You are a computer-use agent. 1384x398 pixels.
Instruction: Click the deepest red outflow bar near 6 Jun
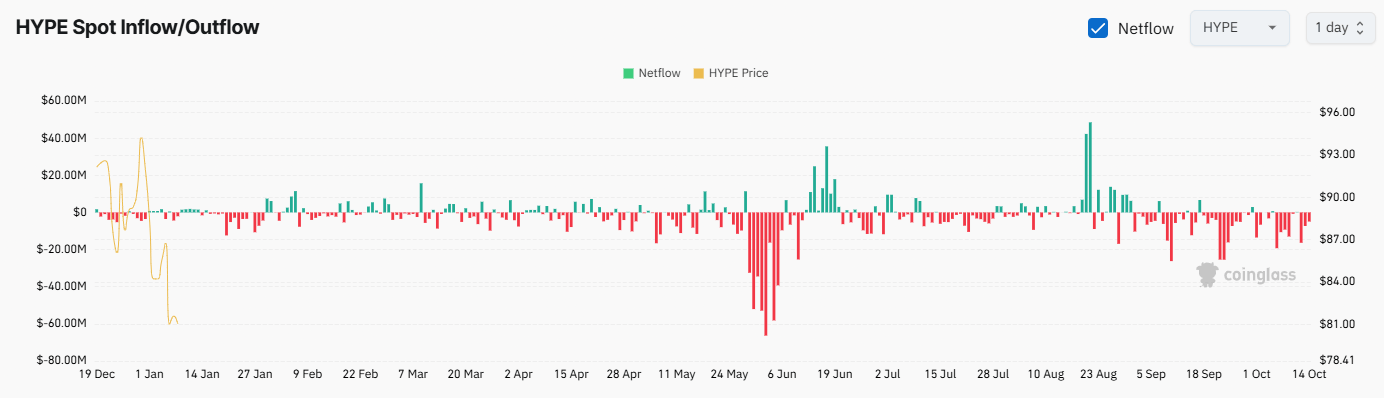click(x=766, y=274)
